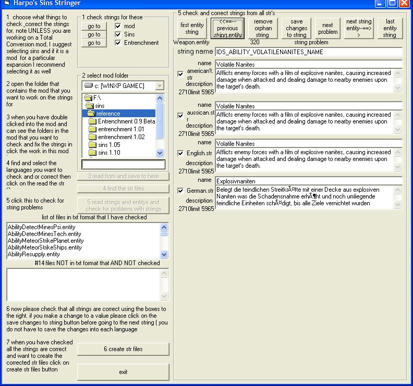413x386 pixels.
Task: Click the German name field Explosivnaniten
Action: coord(308,181)
